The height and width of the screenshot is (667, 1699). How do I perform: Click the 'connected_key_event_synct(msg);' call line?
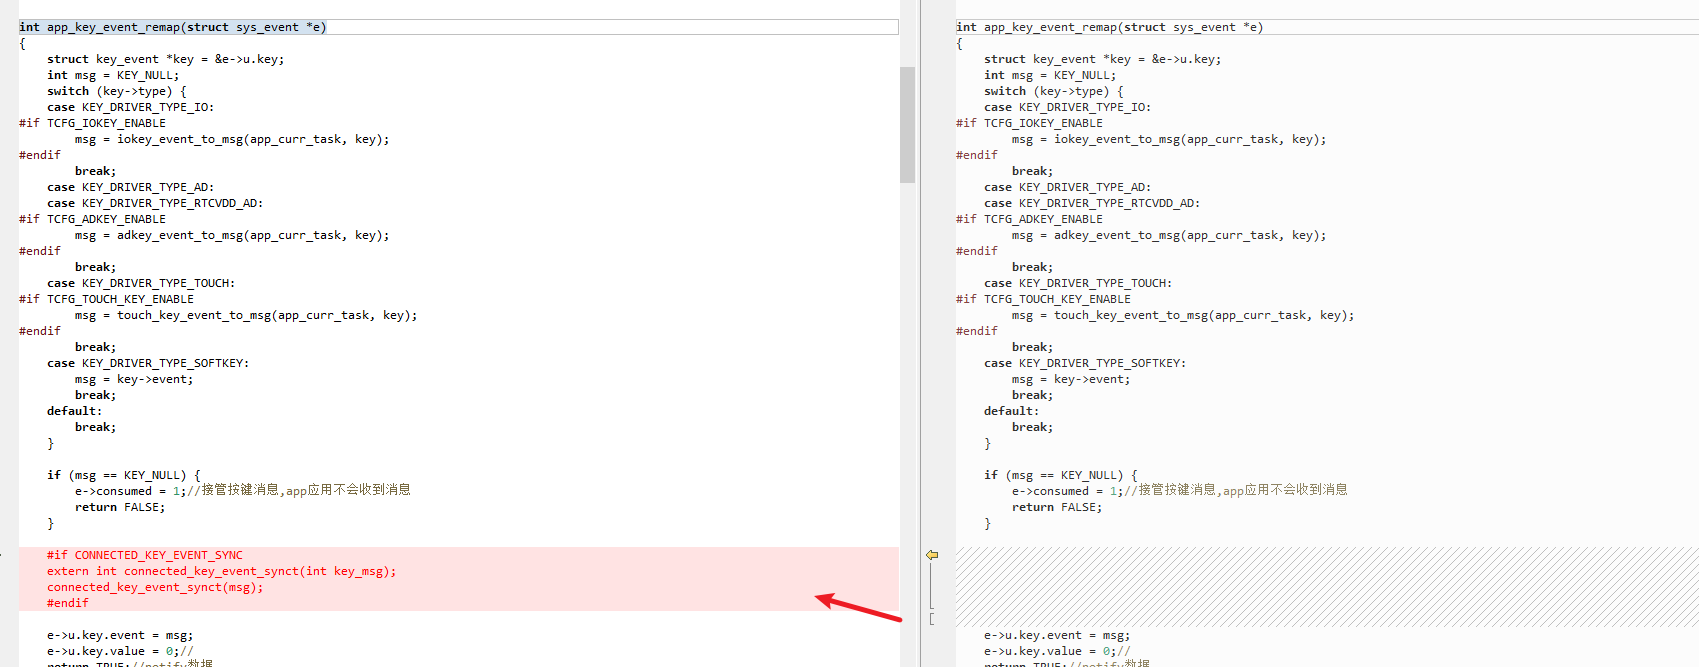click(155, 587)
